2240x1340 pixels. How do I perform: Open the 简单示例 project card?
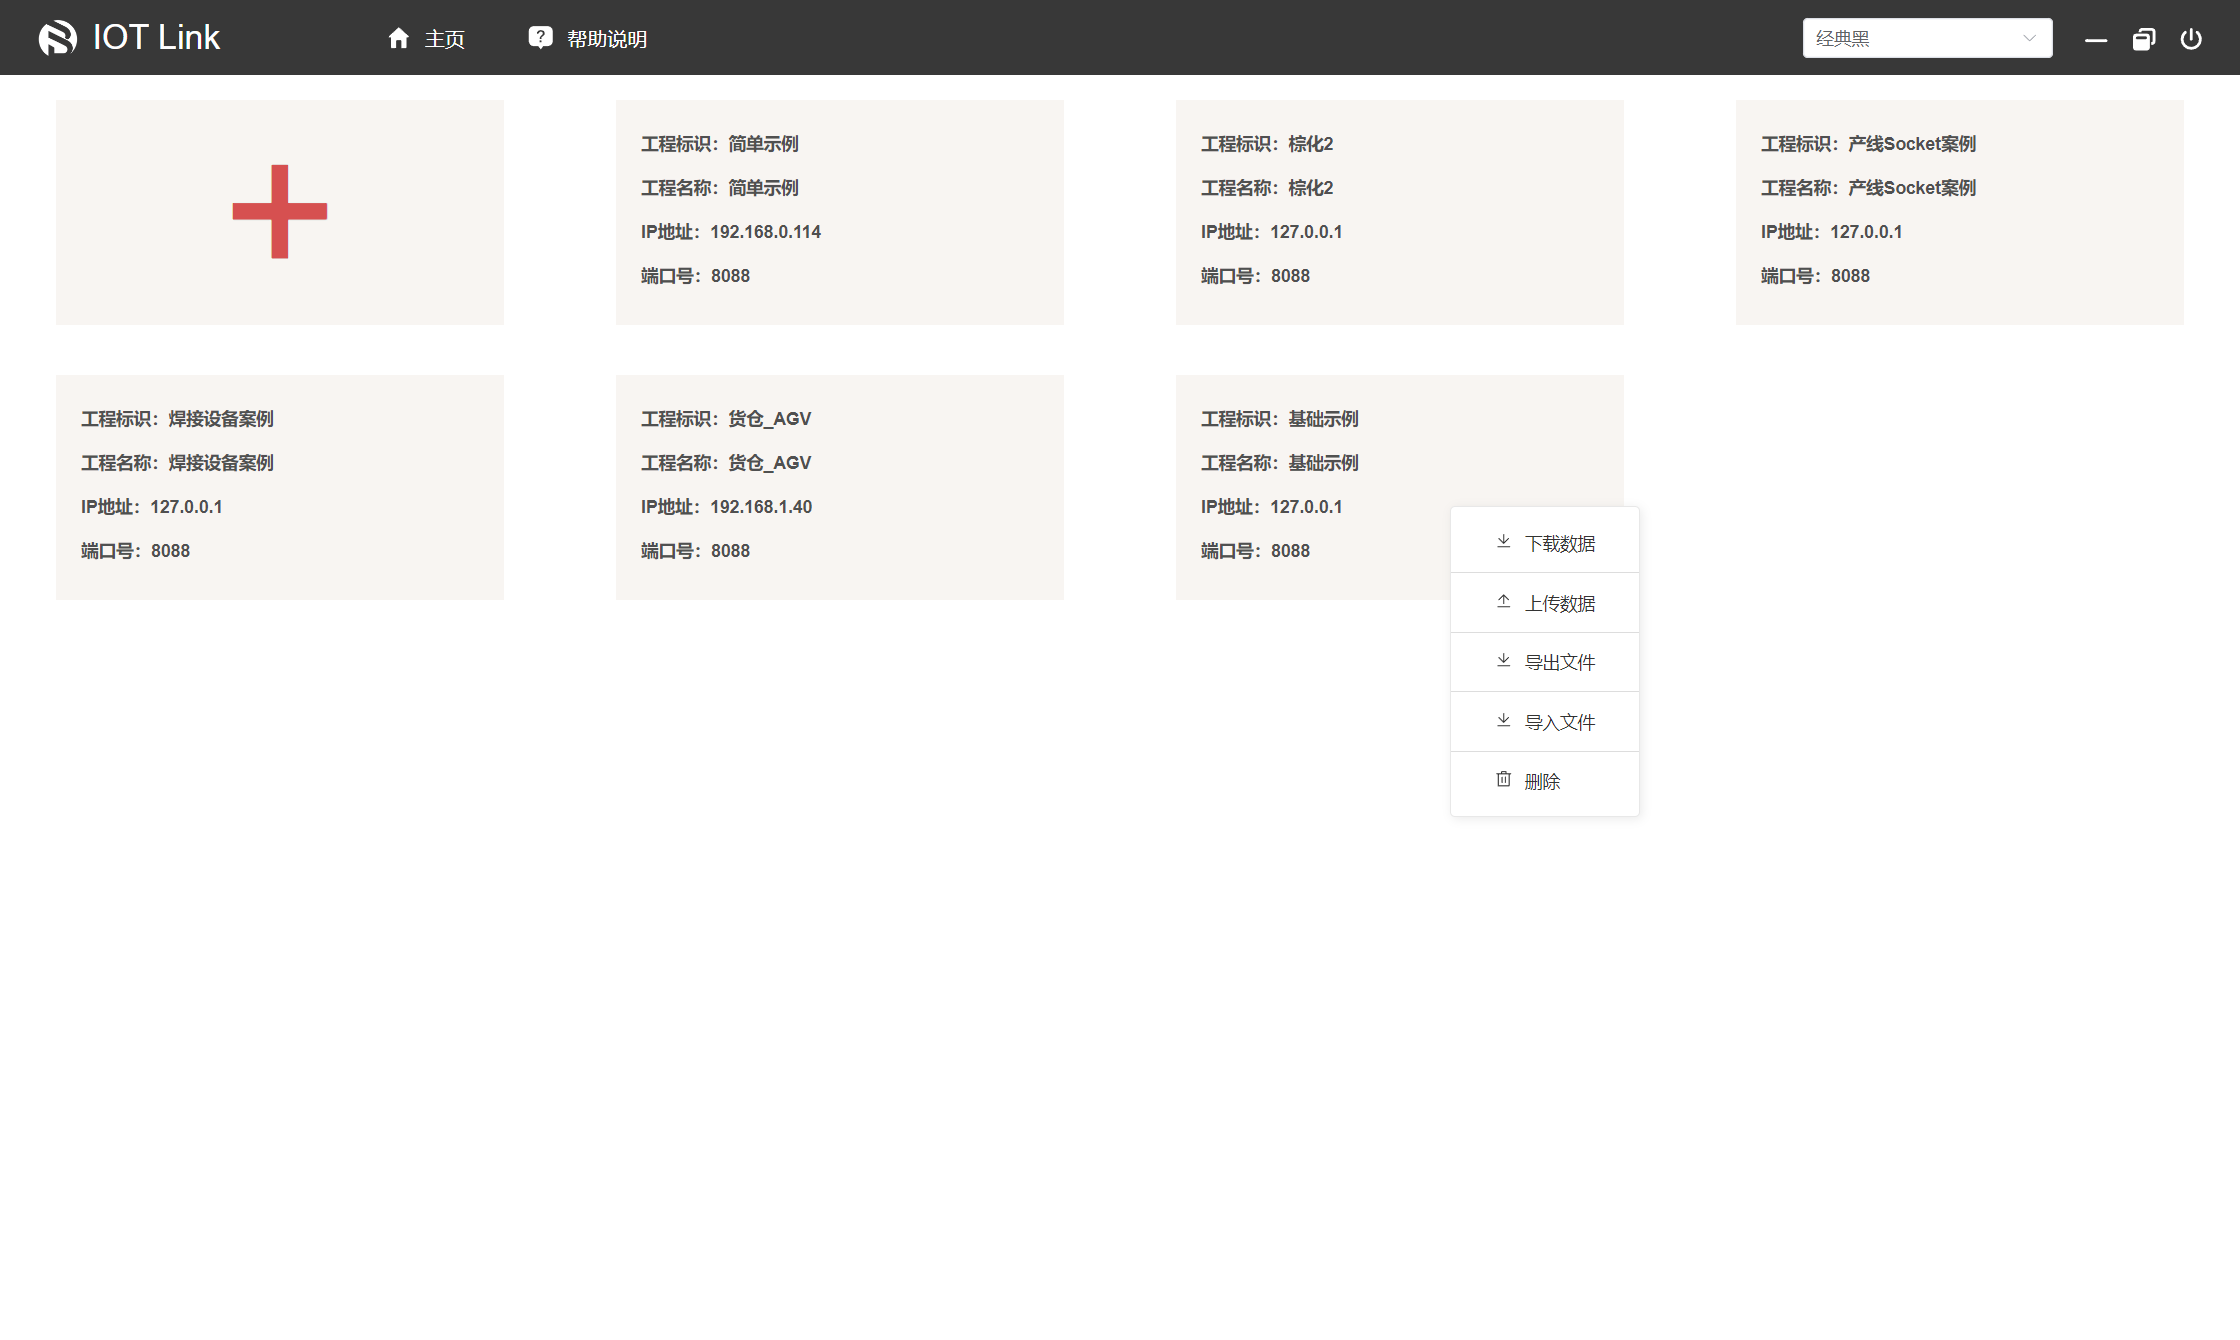(x=840, y=212)
